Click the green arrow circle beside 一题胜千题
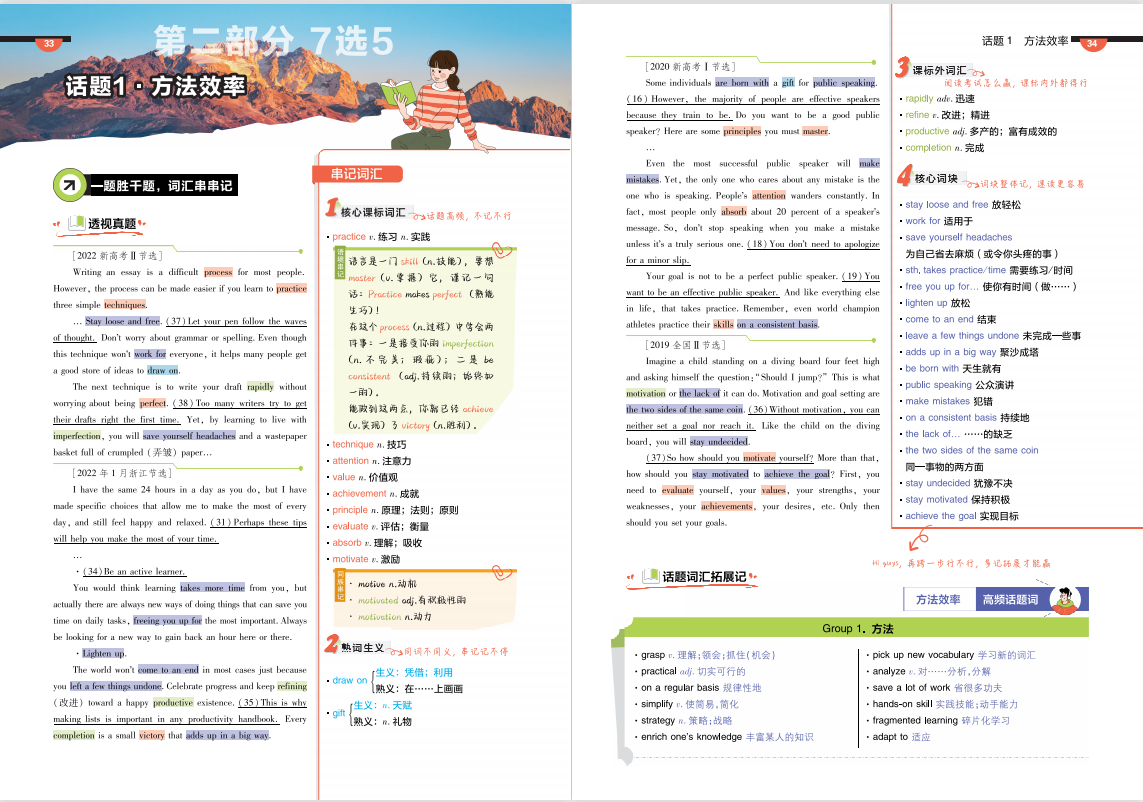 pos(69,185)
